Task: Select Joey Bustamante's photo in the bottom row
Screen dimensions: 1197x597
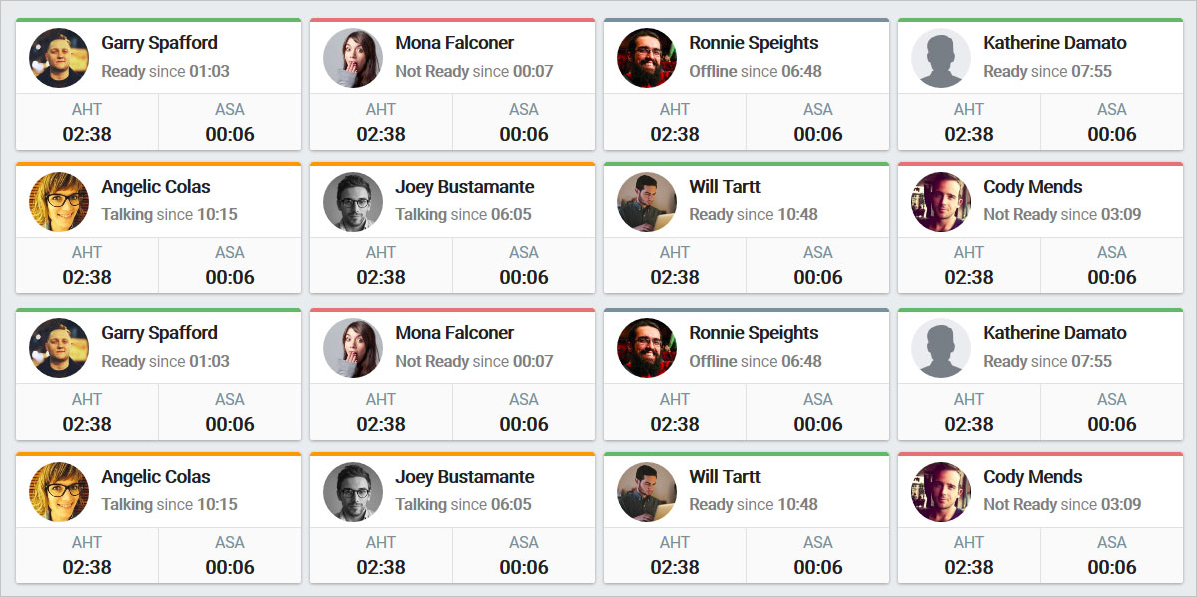Action: [x=353, y=492]
